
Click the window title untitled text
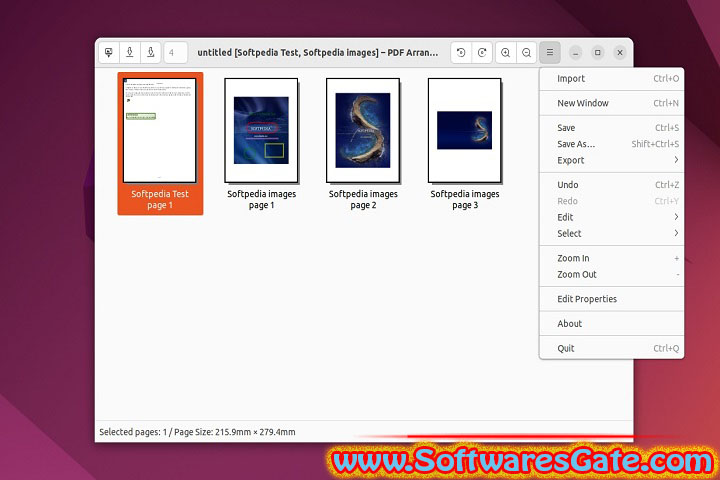(318, 53)
